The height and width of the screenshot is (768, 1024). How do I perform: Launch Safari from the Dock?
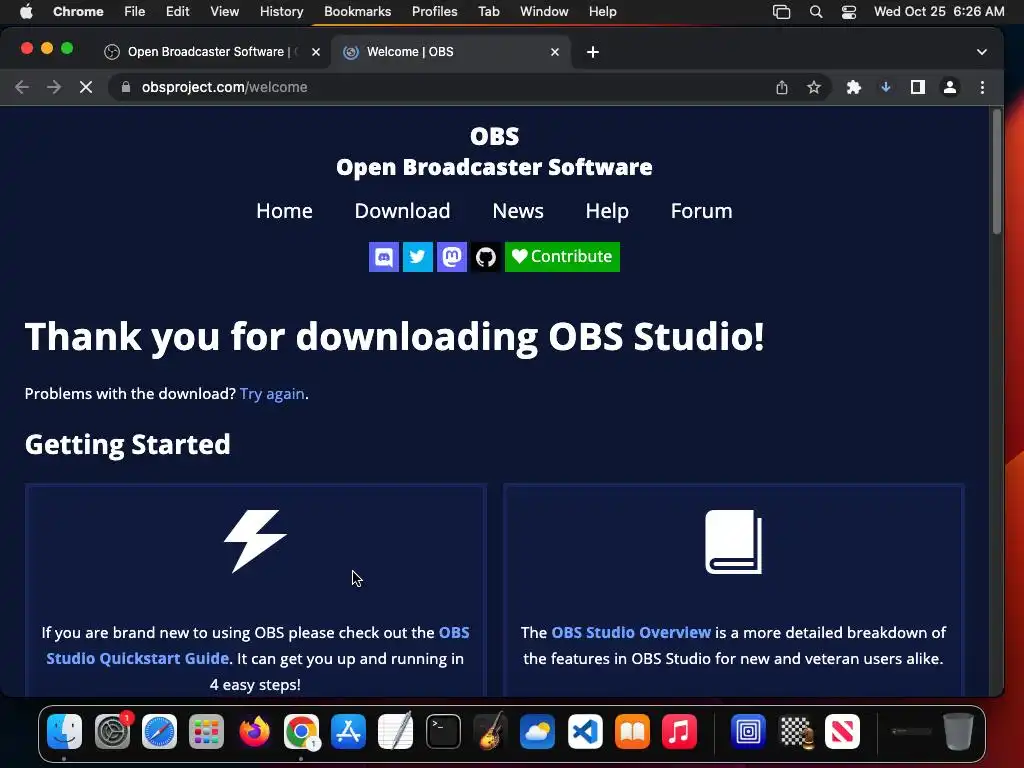tap(159, 731)
